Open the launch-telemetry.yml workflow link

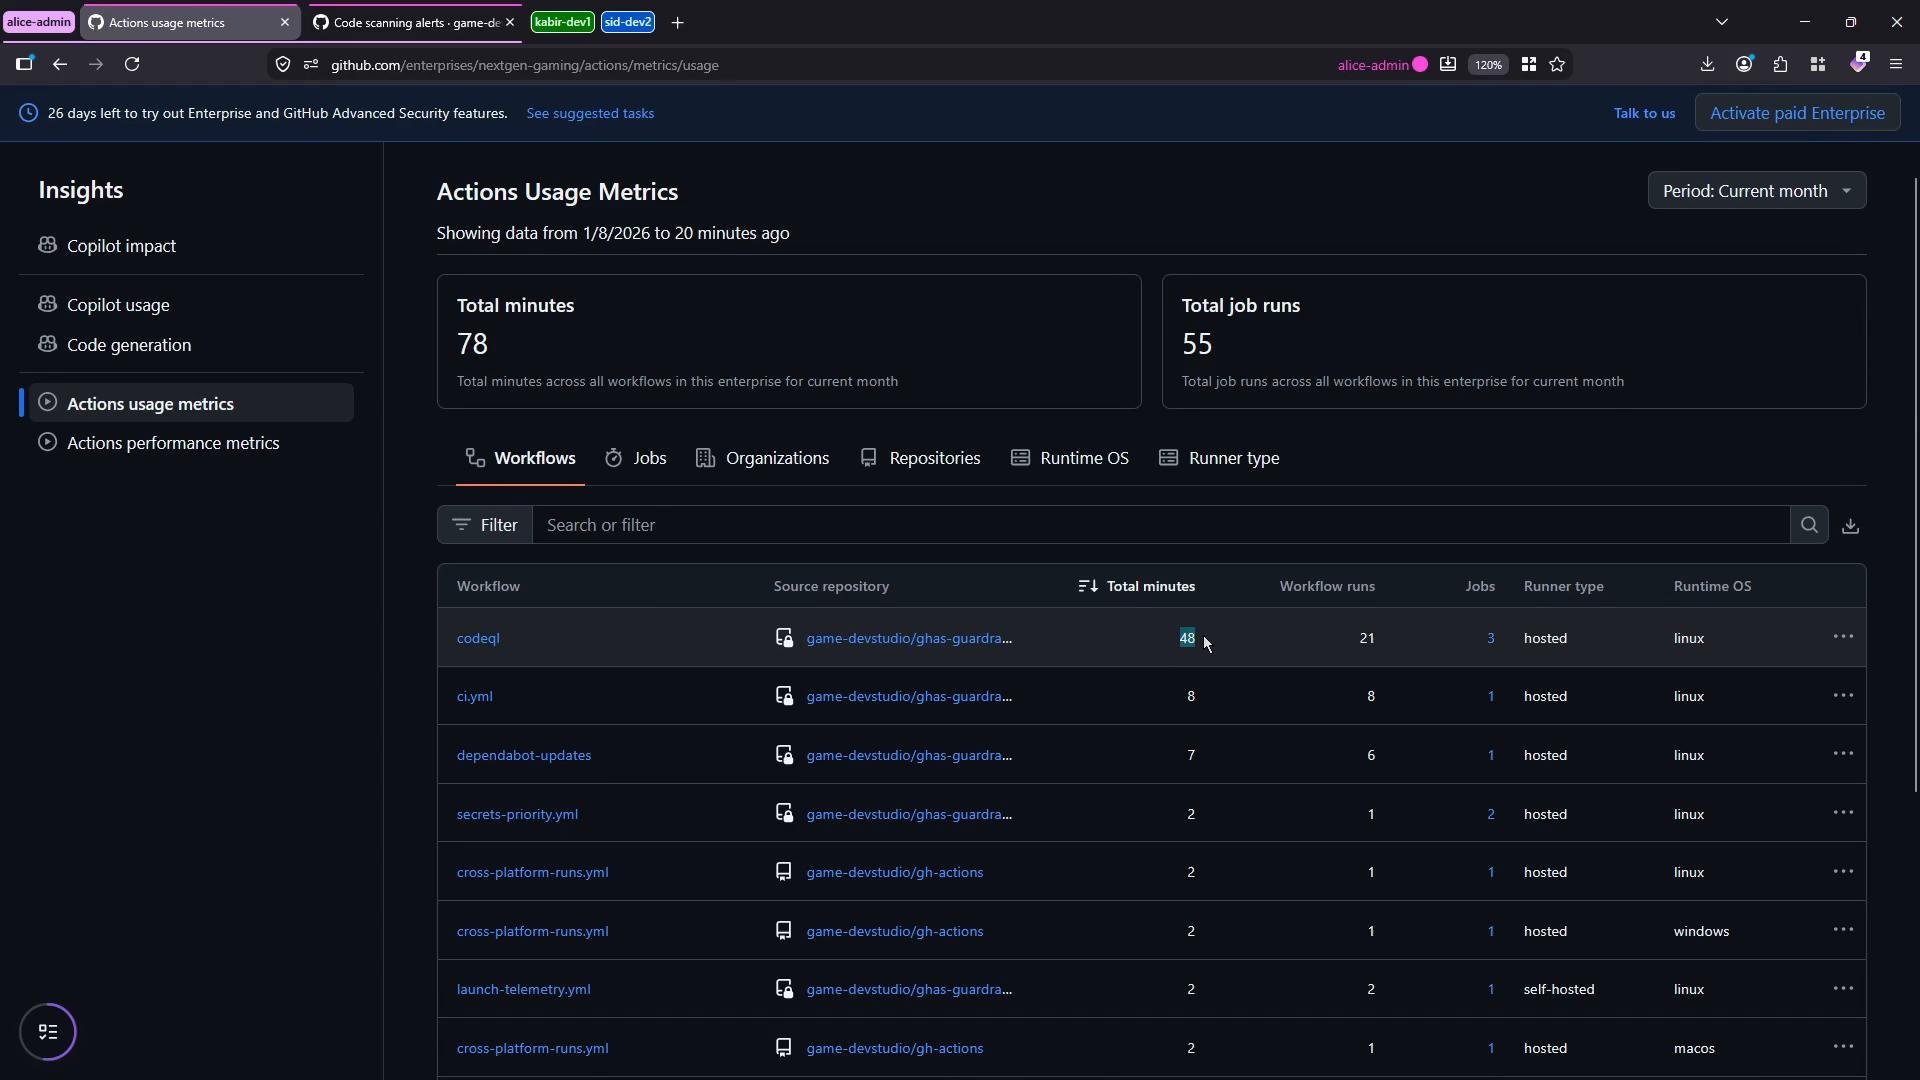523,989
